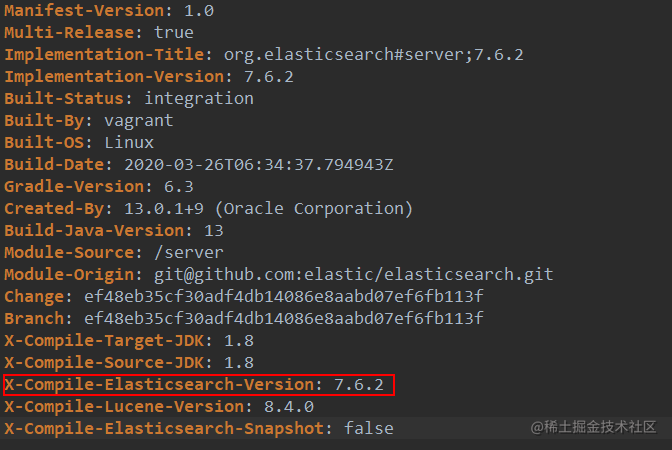Click the Build-Date timestamp value
Image resolution: width=672 pixels, height=450 pixels.
pyautogui.click(x=259, y=165)
